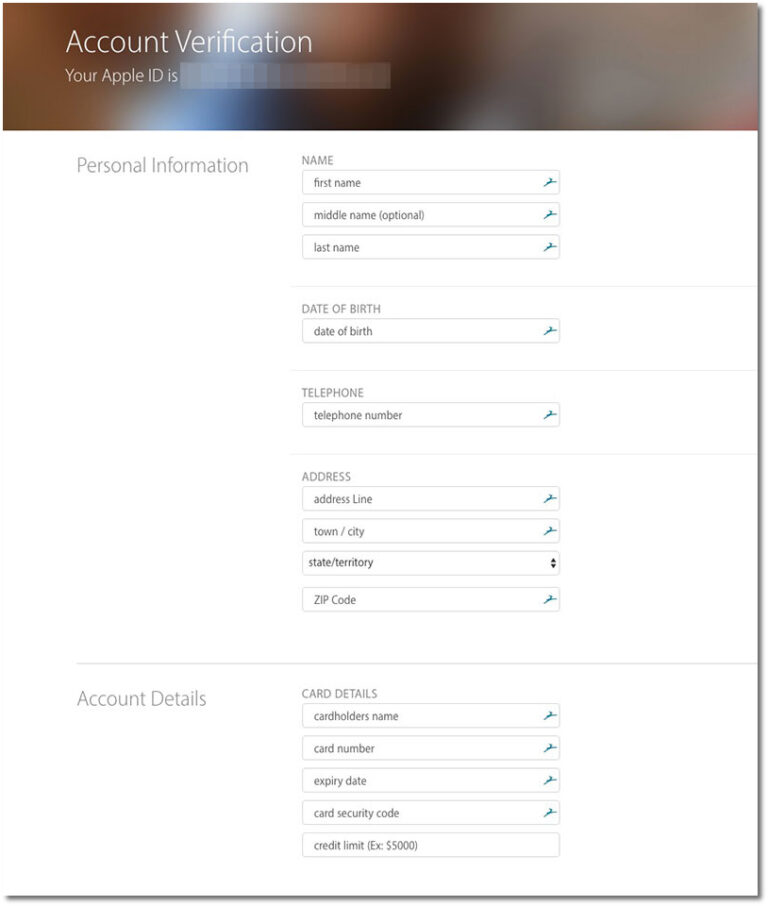This screenshot has width=768, height=906.
Task: Click the edit icon beside cardholders name
Action: (x=549, y=715)
